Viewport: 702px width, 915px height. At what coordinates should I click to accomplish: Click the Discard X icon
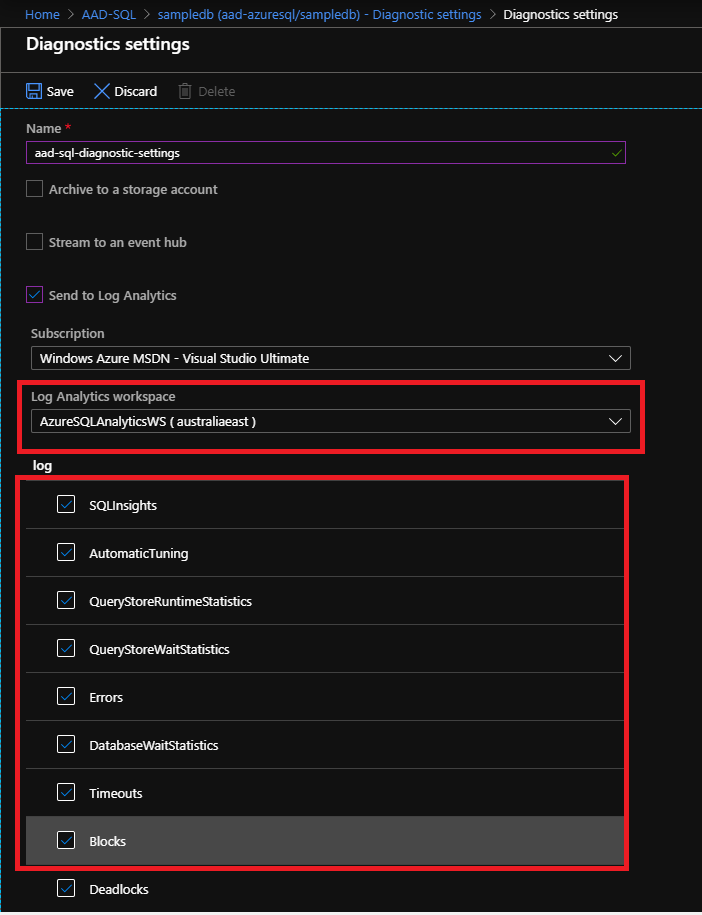click(101, 91)
